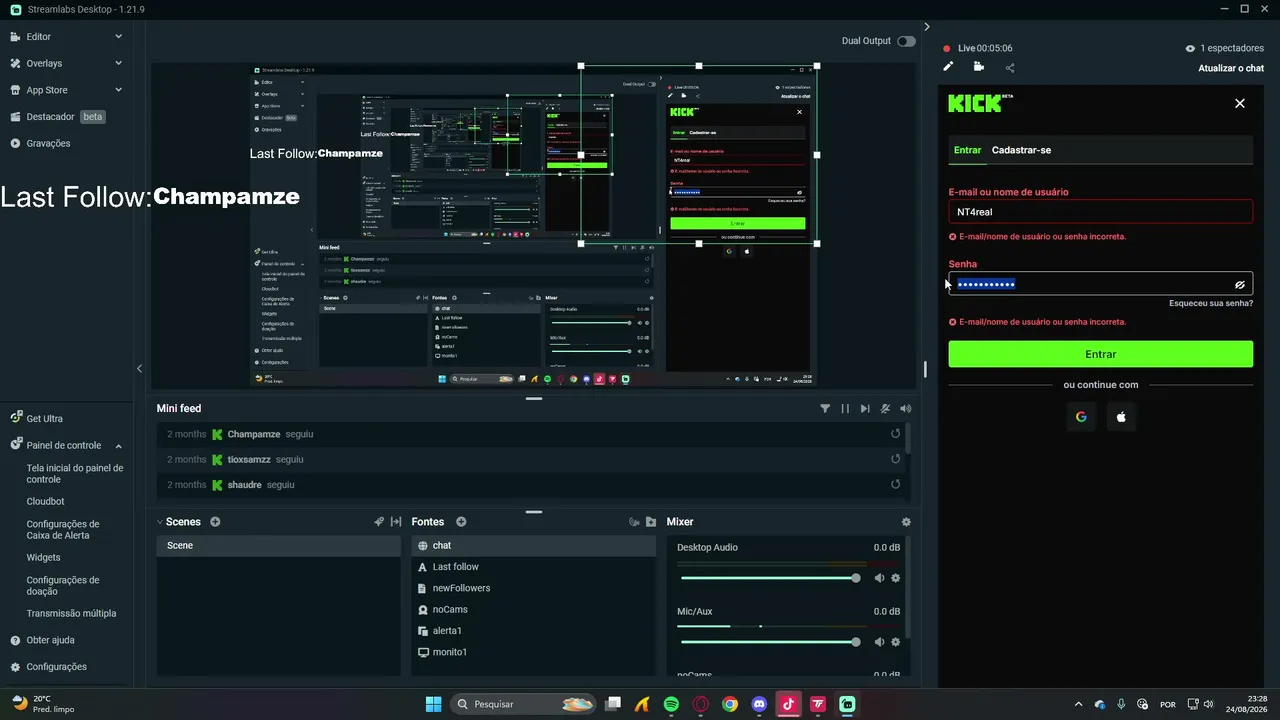Collapse the Painel de controle section
1280x720 pixels.
118,446
